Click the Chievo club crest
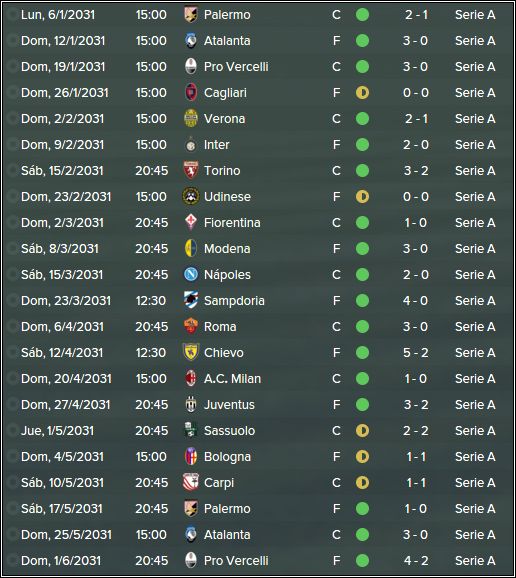 [191, 352]
